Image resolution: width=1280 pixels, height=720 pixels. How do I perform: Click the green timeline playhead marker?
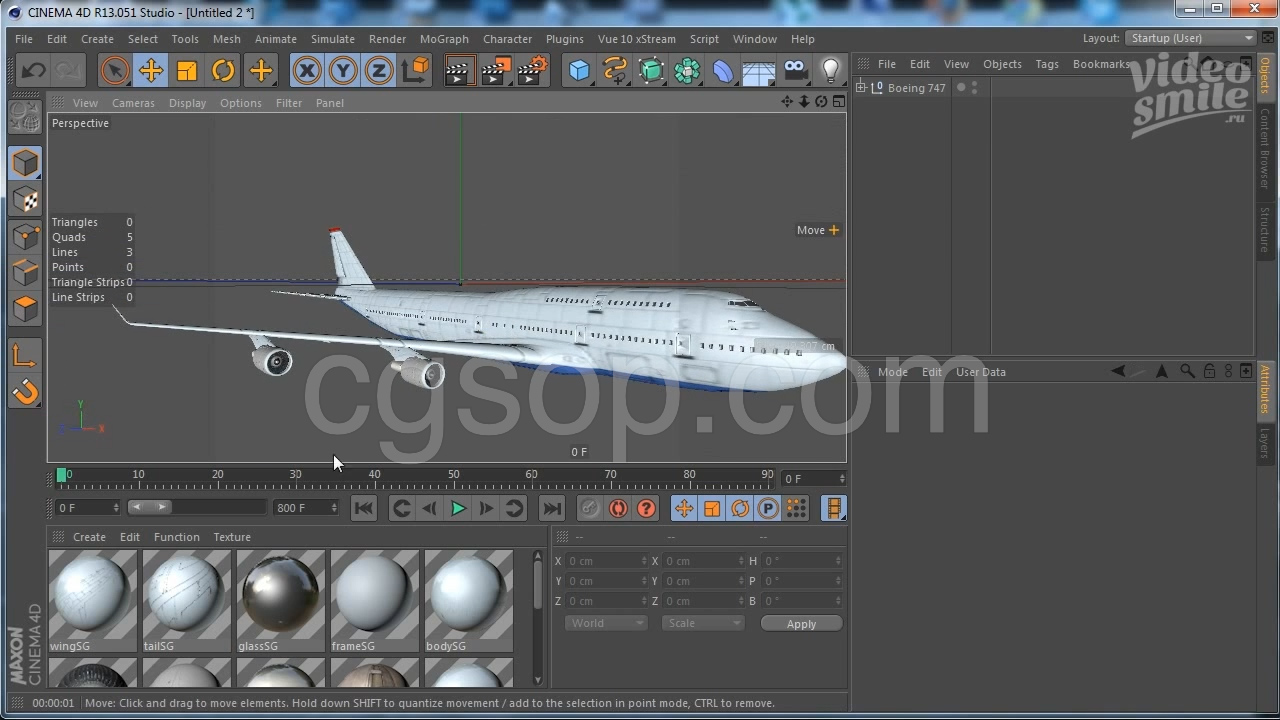click(61, 475)
